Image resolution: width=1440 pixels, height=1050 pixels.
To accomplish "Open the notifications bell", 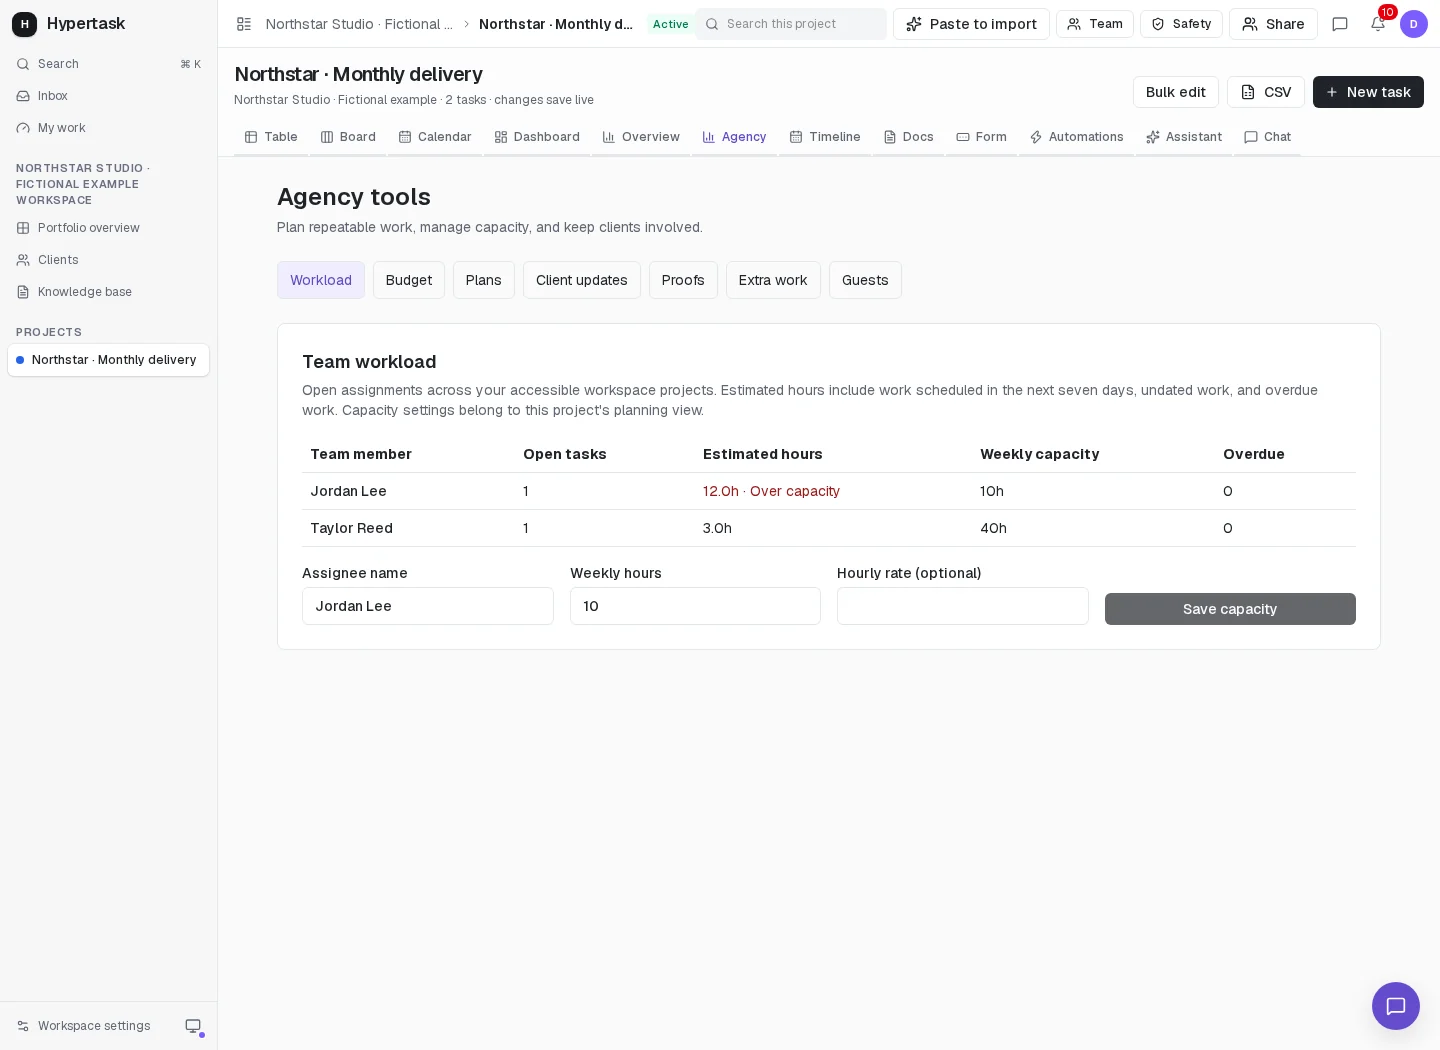I will click(1378, 24).
